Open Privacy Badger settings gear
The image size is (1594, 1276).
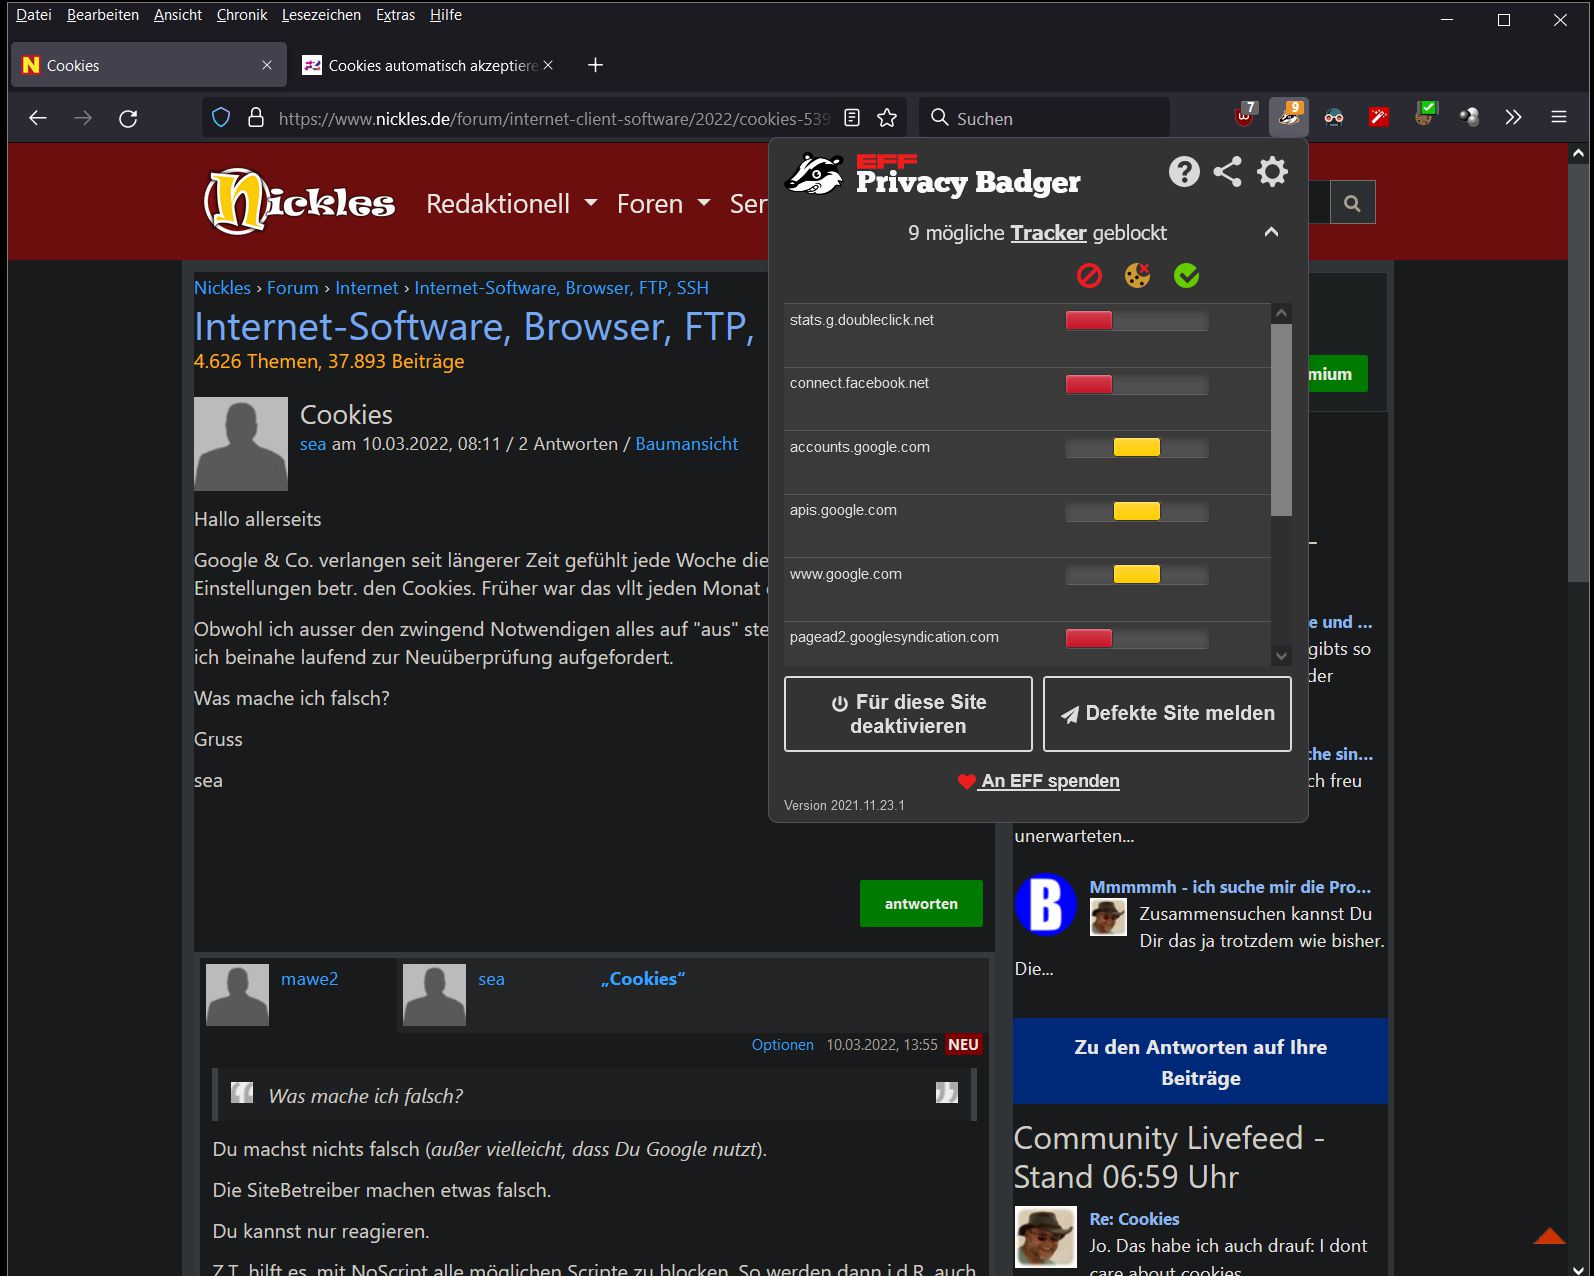(1272, 172)
